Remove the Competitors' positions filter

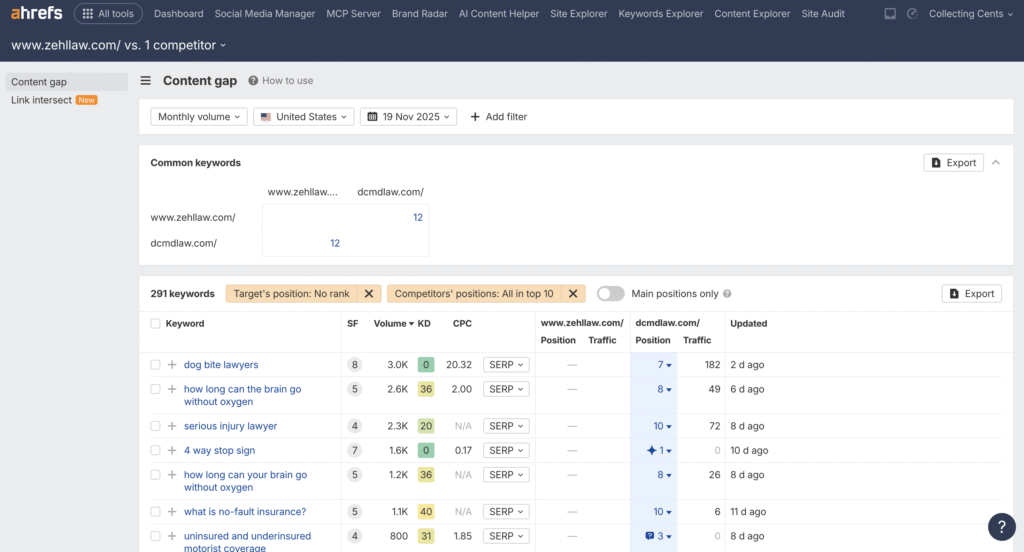[x=573, y=294]
